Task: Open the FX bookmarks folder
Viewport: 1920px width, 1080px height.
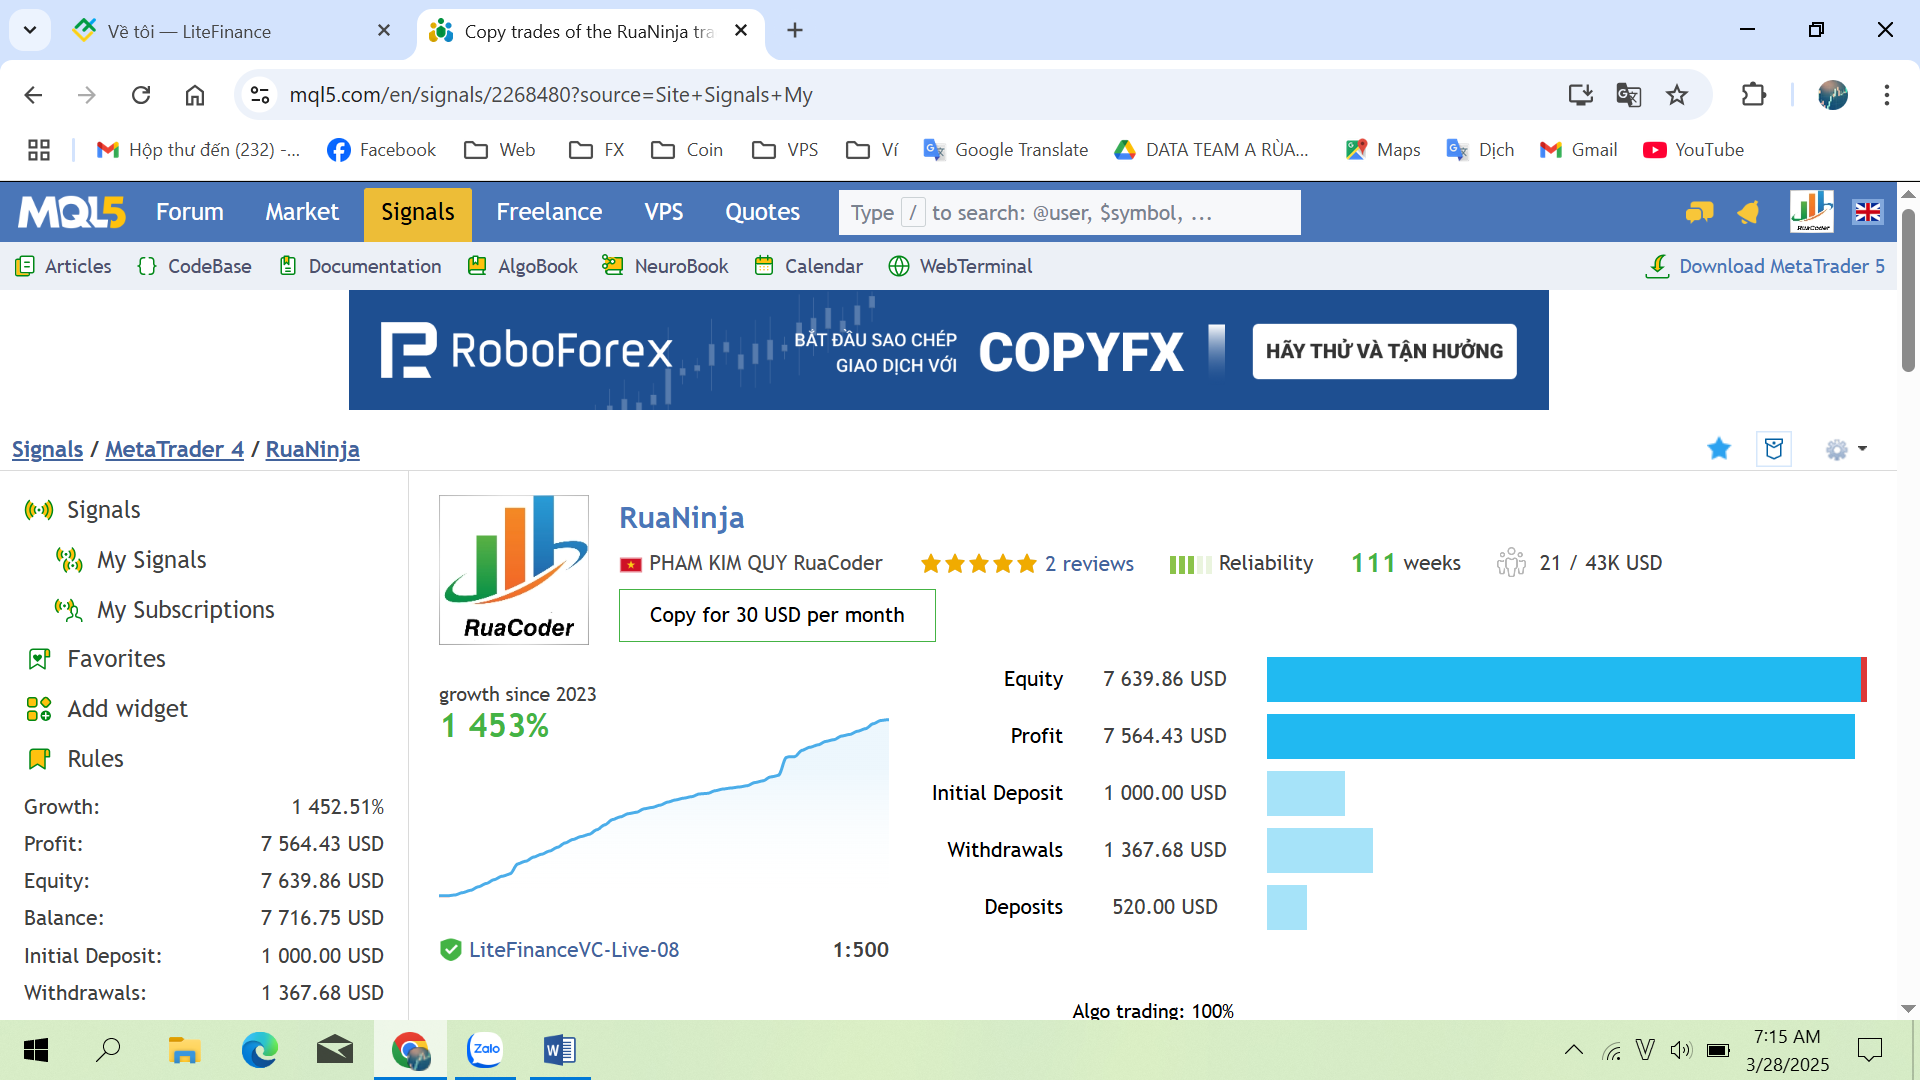Action: pyautogui.click(x=597, y=150)
